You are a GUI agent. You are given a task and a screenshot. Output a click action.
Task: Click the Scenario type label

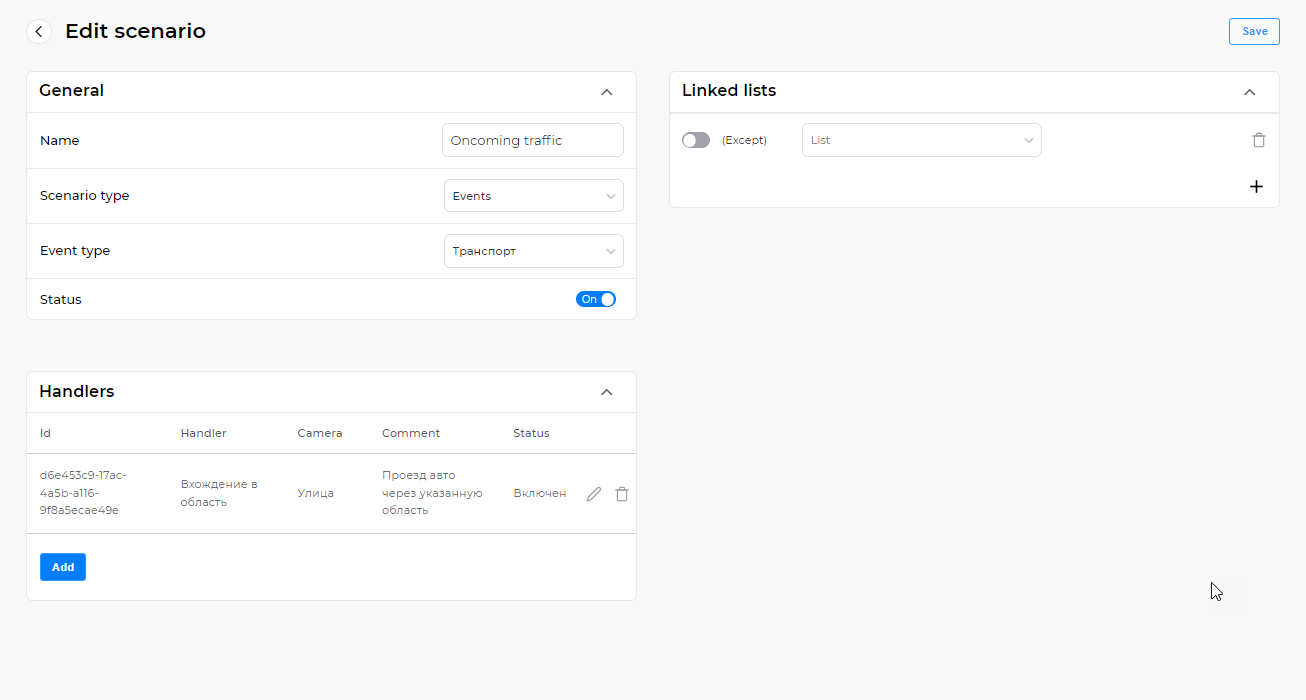(85, 196)
